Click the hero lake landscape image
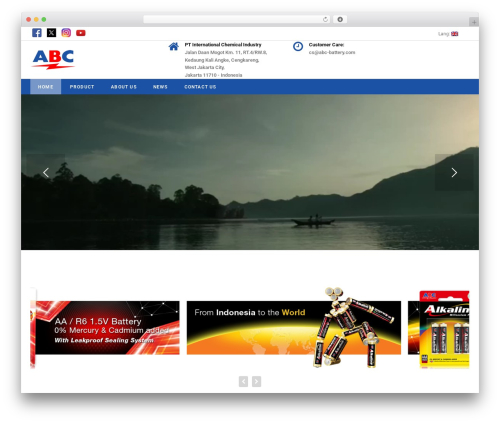Image resolution: width=500 pixels, height=423 pixels. click(x=250, y=172)
